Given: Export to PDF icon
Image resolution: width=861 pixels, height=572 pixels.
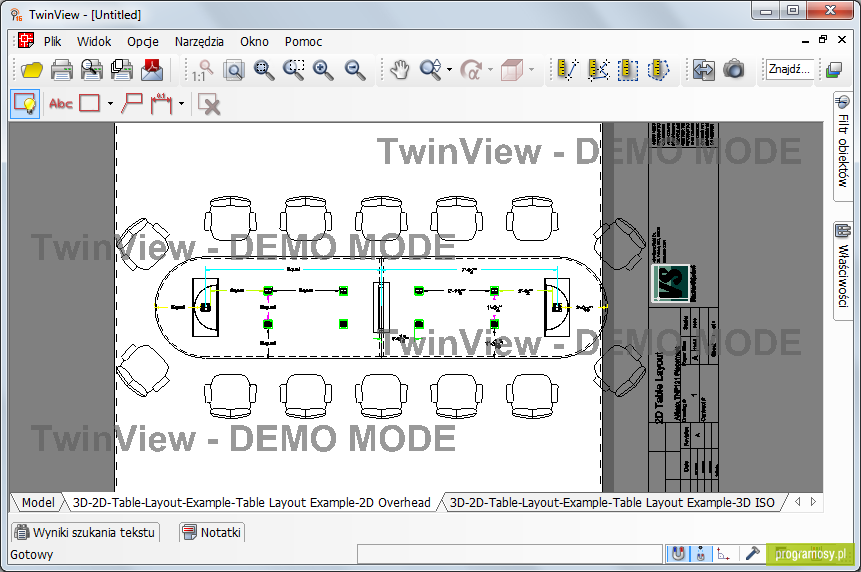Looking at the screenshot, I should (152, 70).
